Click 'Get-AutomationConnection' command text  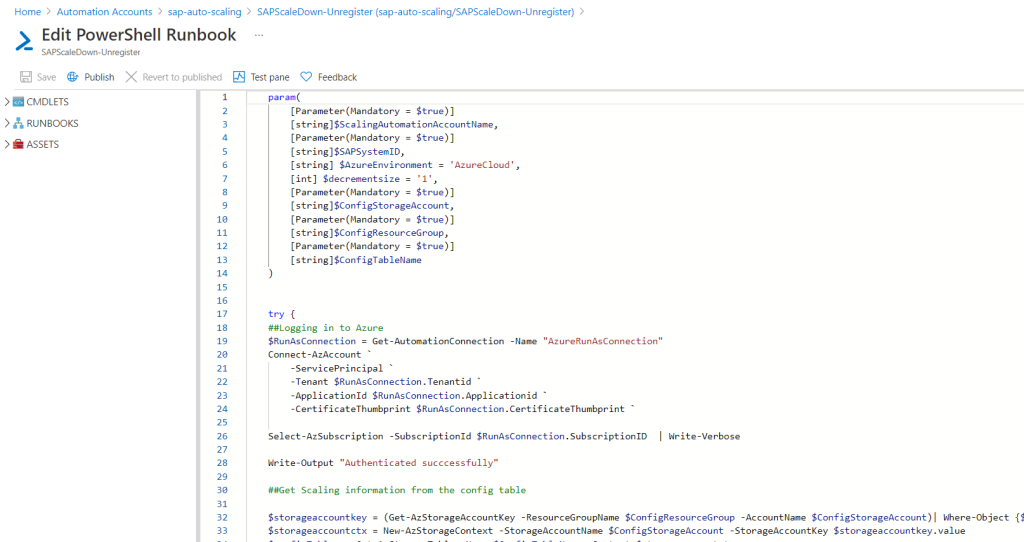tap(438, 342)
